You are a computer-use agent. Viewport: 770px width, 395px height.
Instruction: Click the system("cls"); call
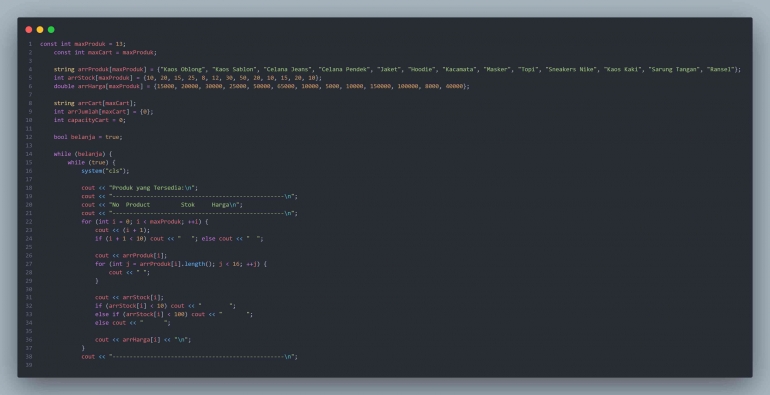tap(105, 171)
